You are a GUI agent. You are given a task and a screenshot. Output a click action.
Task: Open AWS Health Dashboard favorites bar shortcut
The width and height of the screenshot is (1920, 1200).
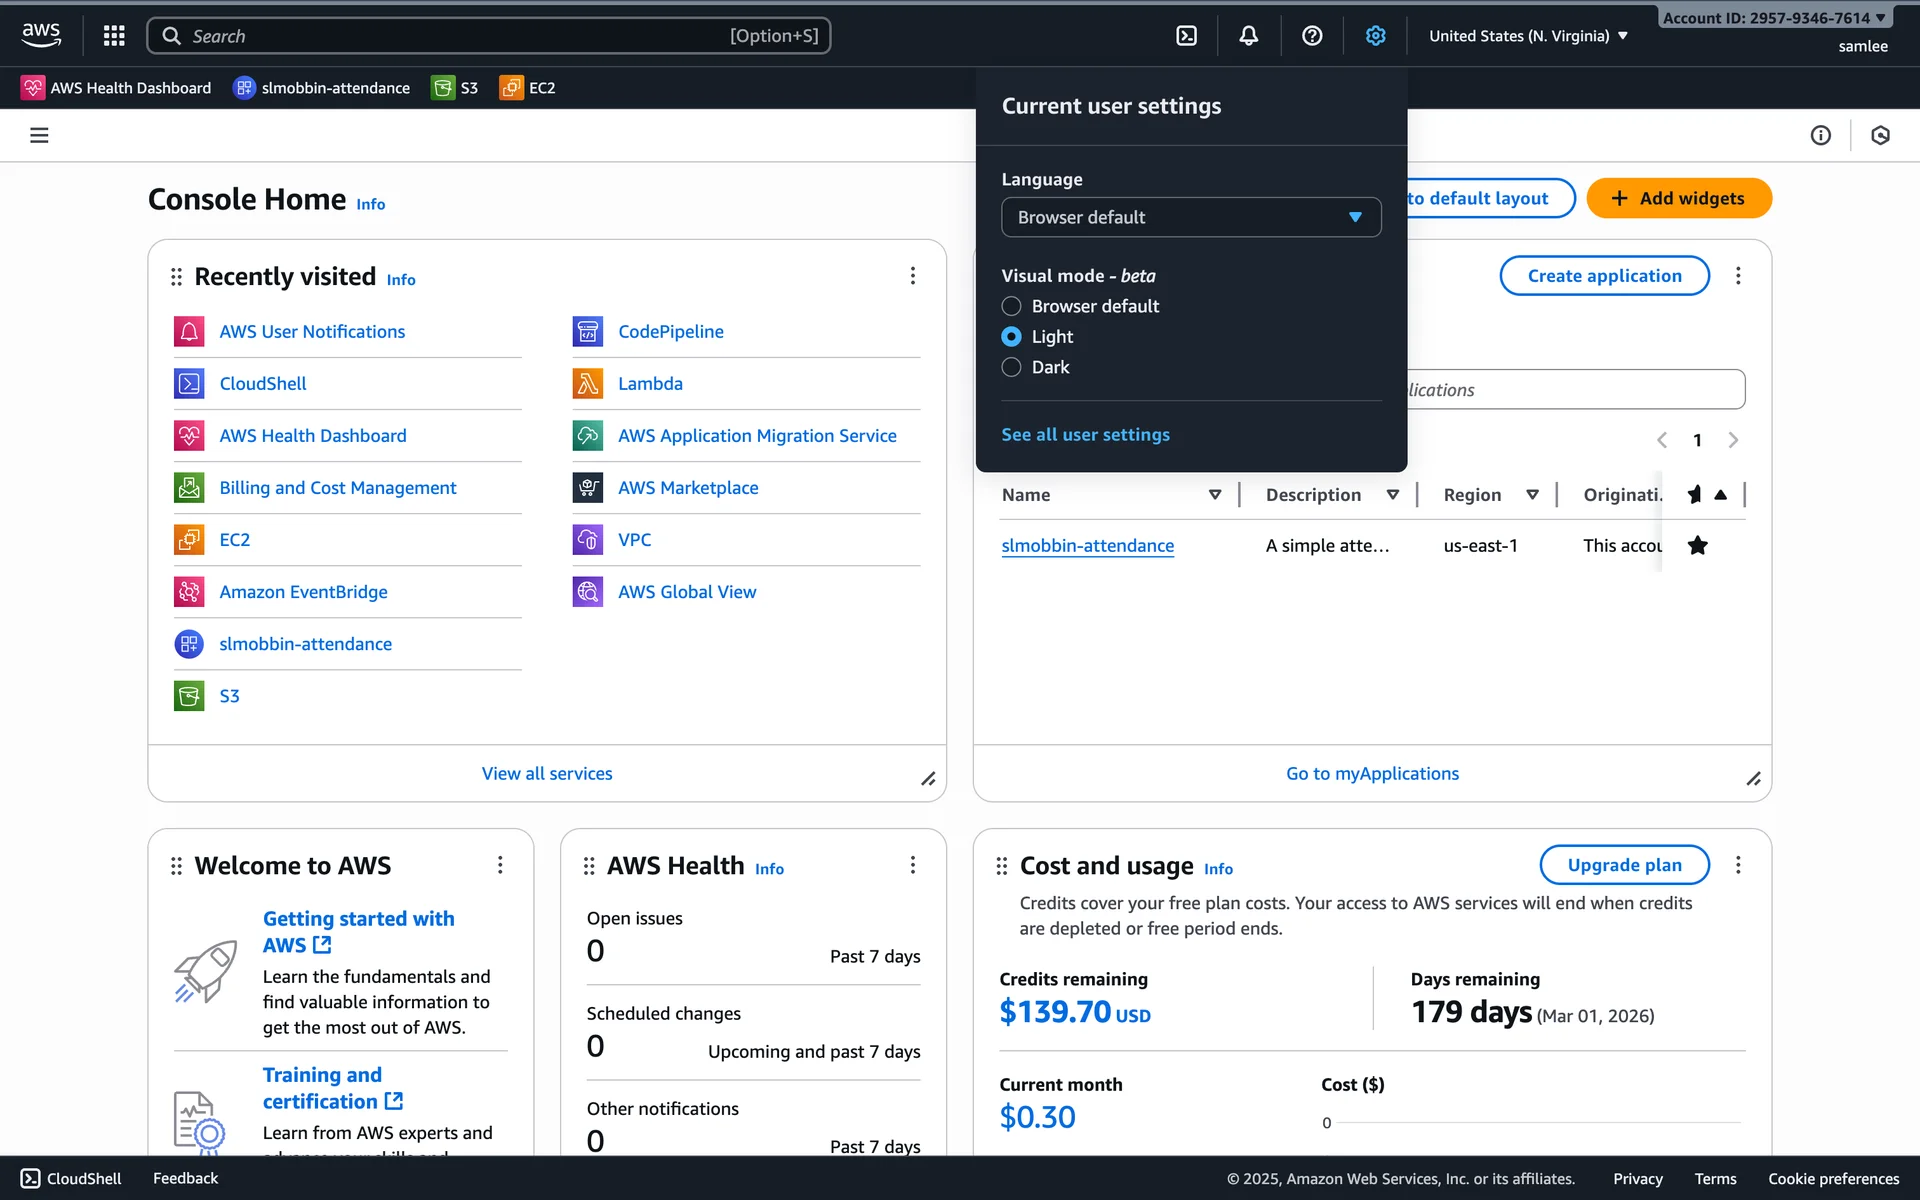117,88
